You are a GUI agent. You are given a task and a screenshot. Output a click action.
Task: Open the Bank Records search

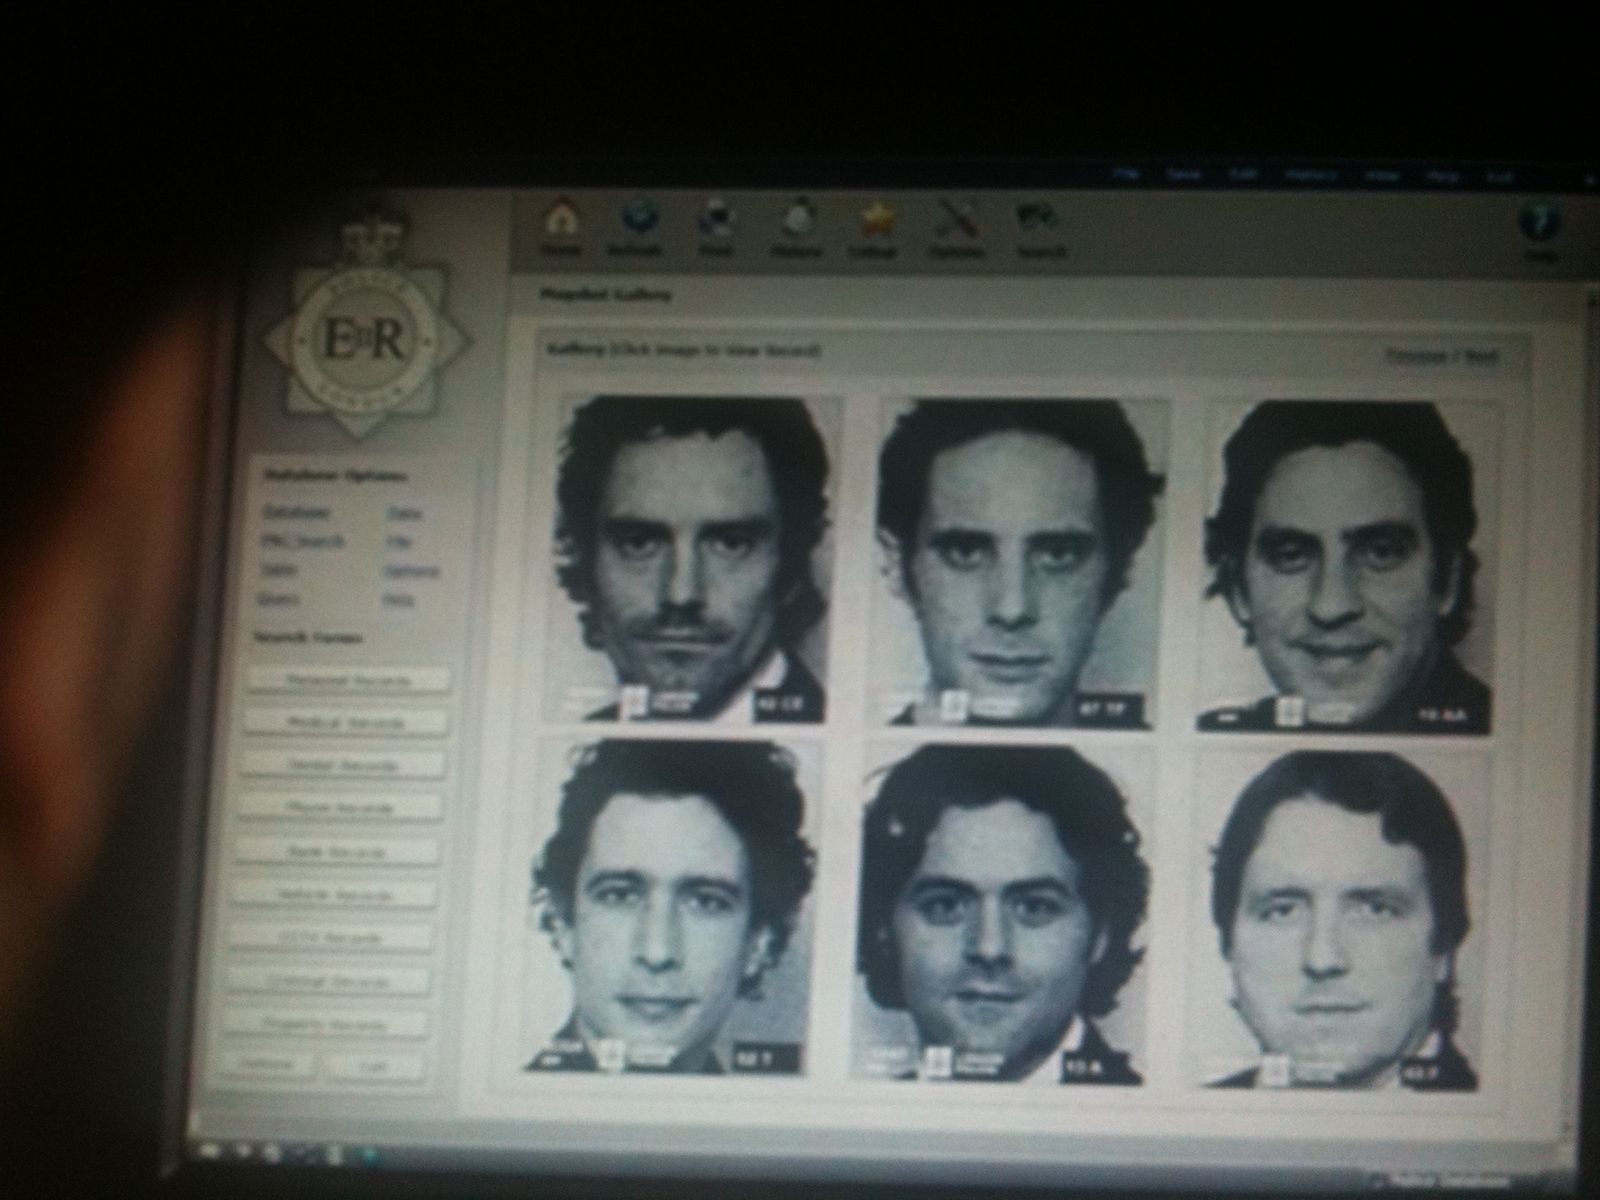click(x=337, y=852)
